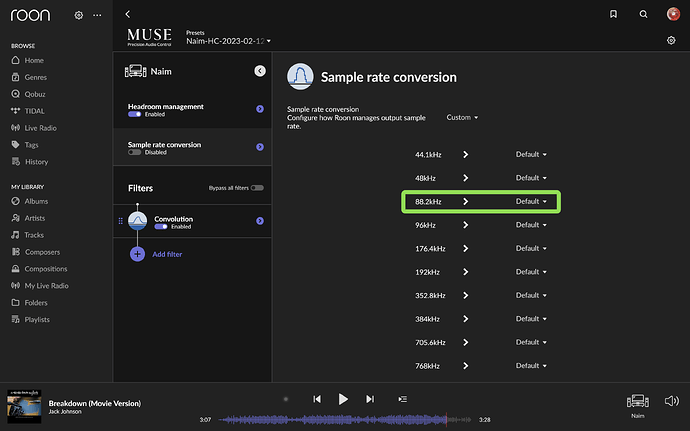Toggle Sample rate conversion switch
Image resolution: width=690 pixels, height=431 pixels.
(135, 152)
